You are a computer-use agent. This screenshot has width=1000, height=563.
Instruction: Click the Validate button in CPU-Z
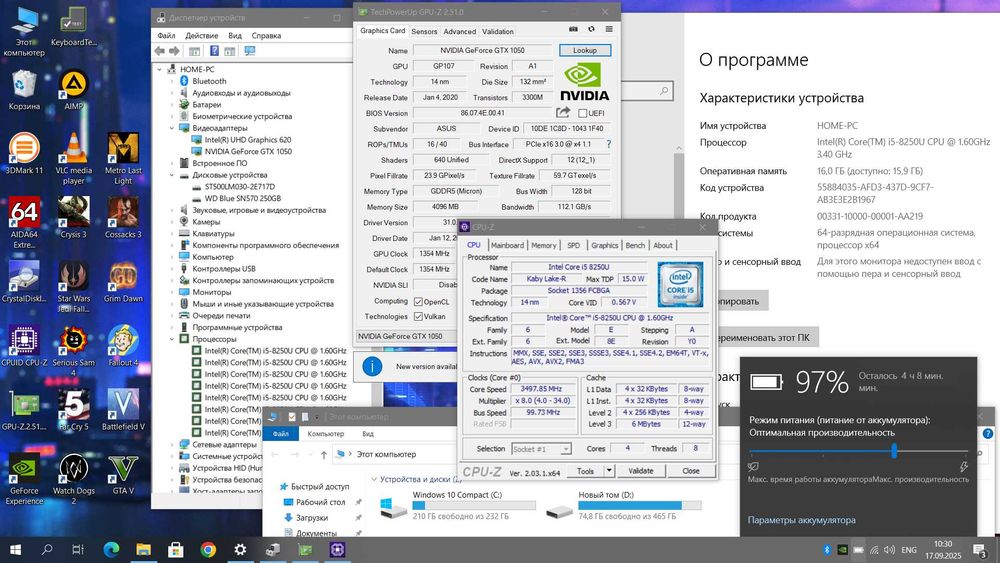[x=640, y=471]
